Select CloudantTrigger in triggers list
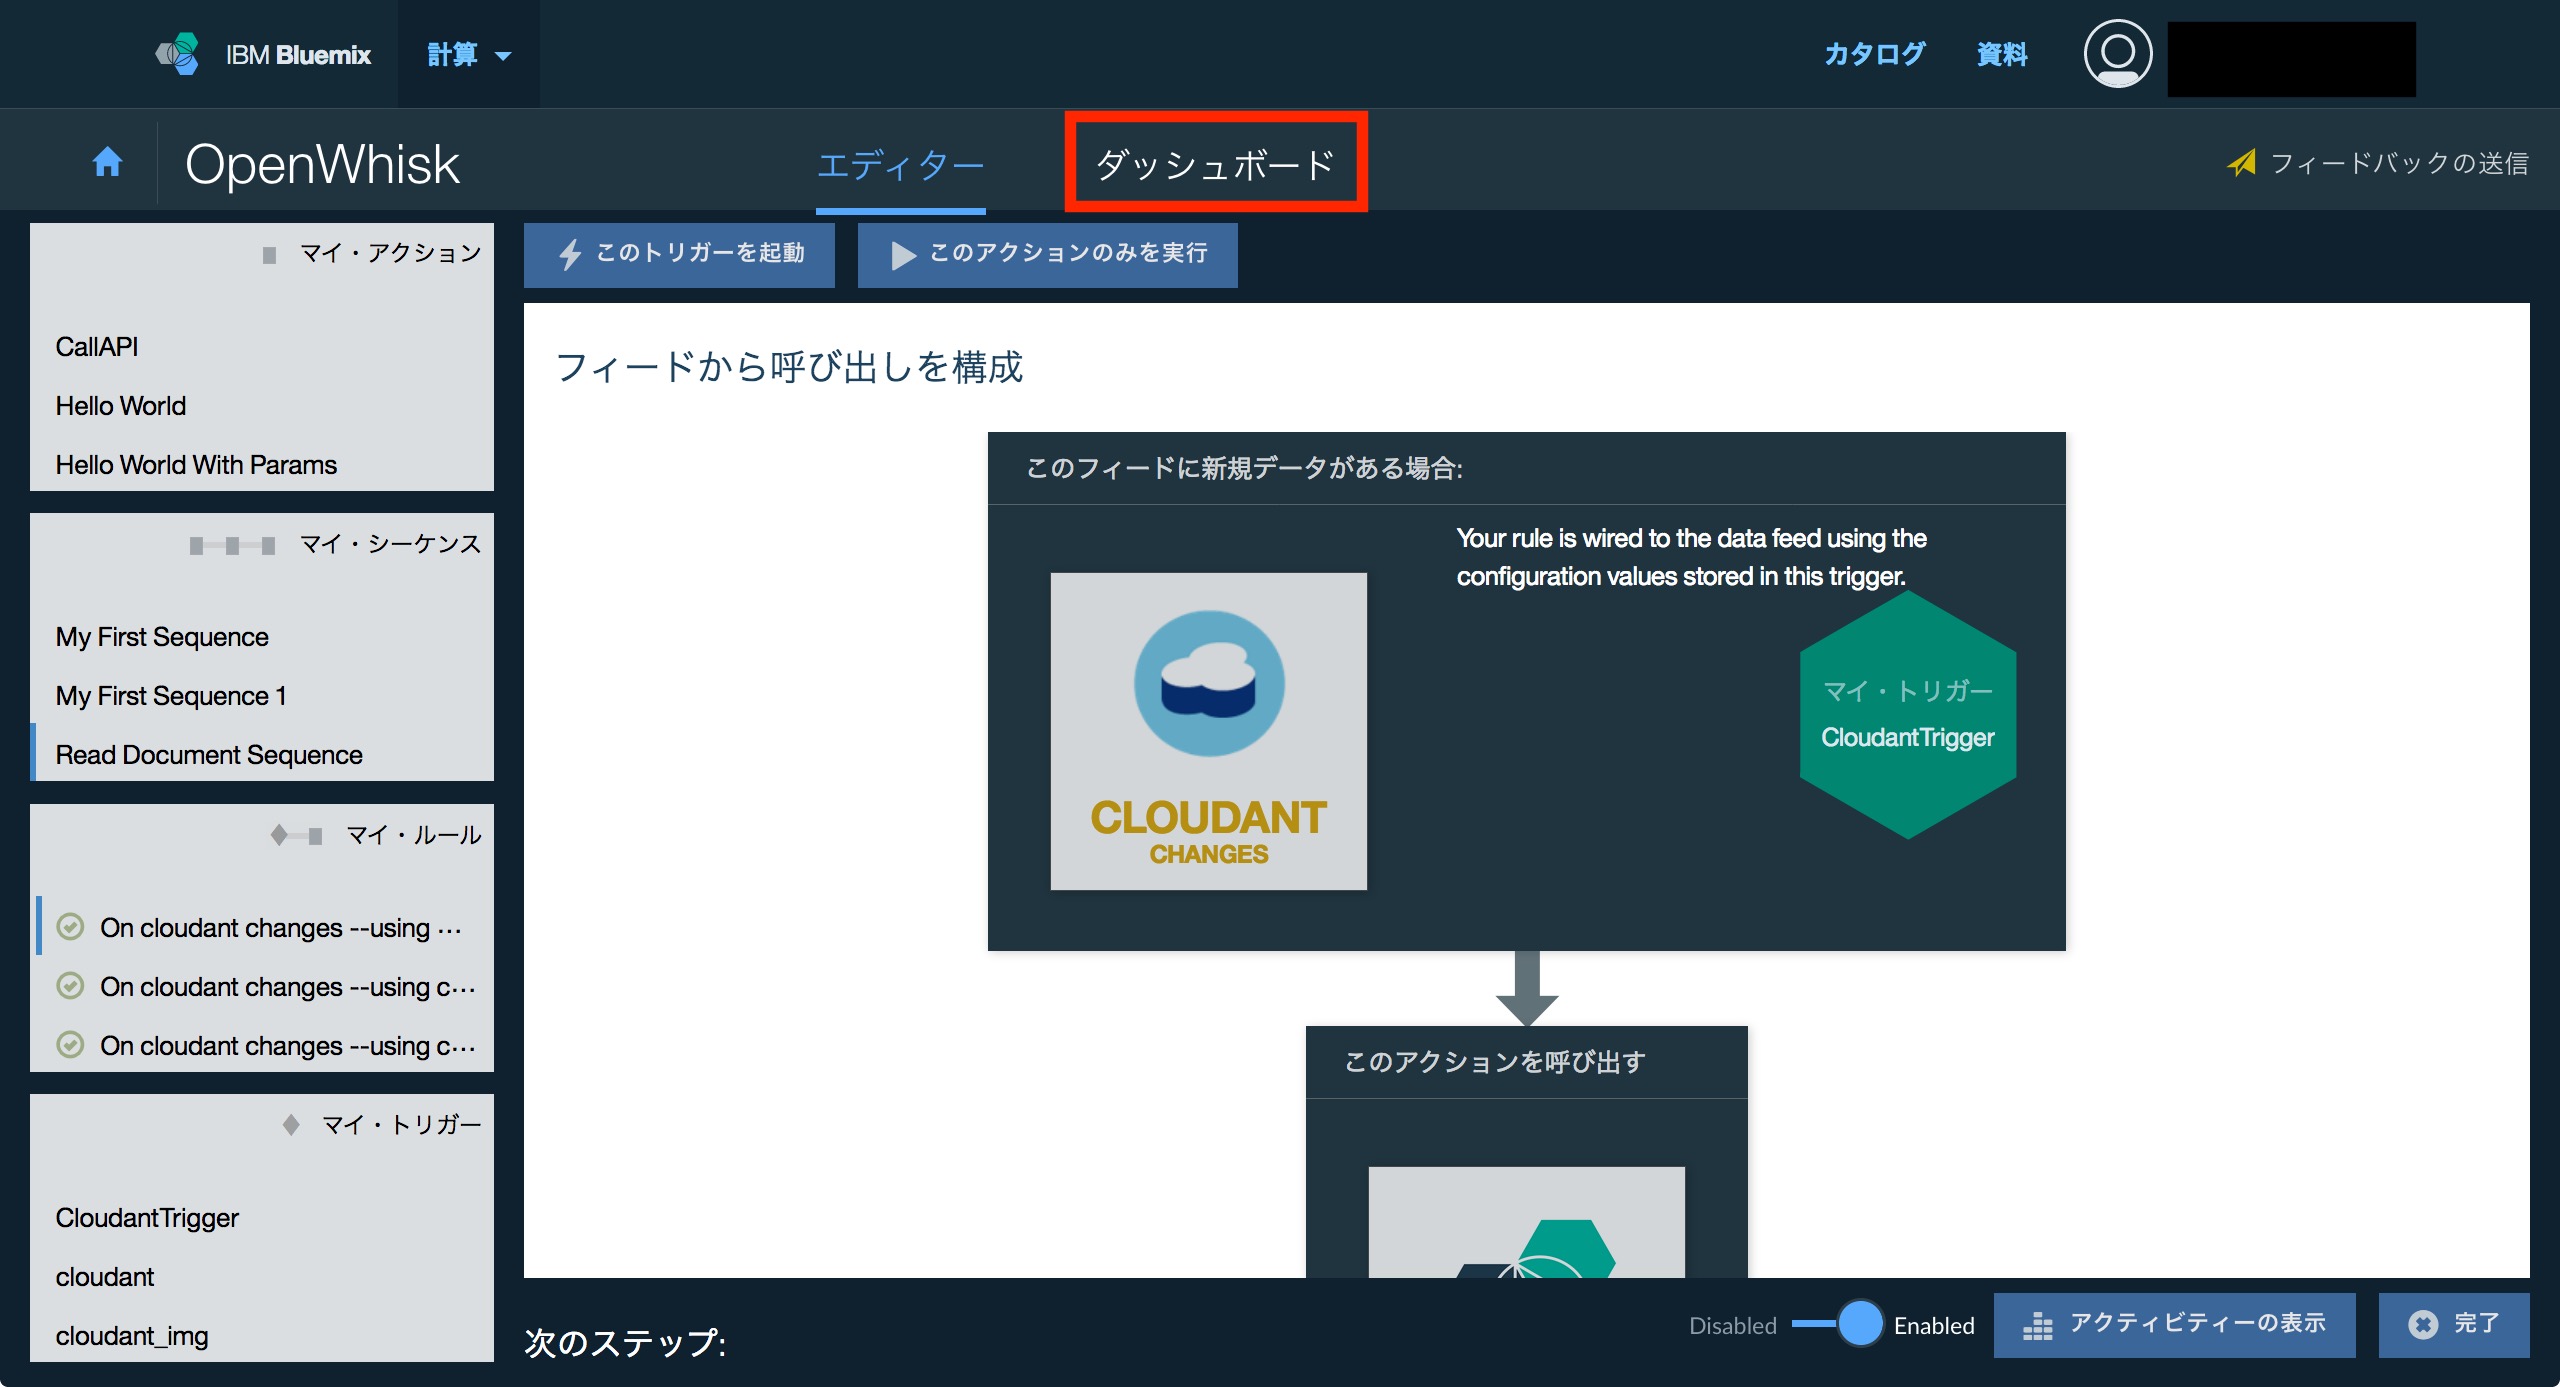The width and height of the screenshot is (2560, 1387). [147, 1218]
